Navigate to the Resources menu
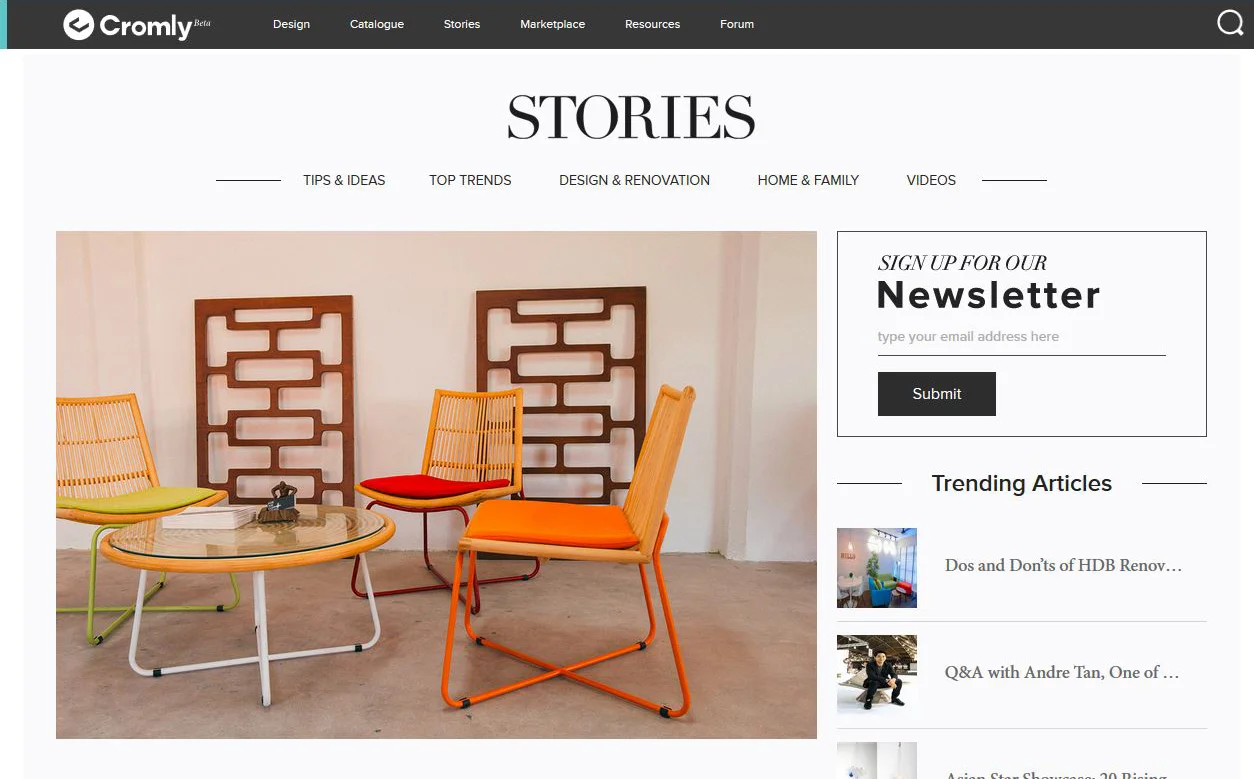The image size is (1254, 779). pos(652,24)
